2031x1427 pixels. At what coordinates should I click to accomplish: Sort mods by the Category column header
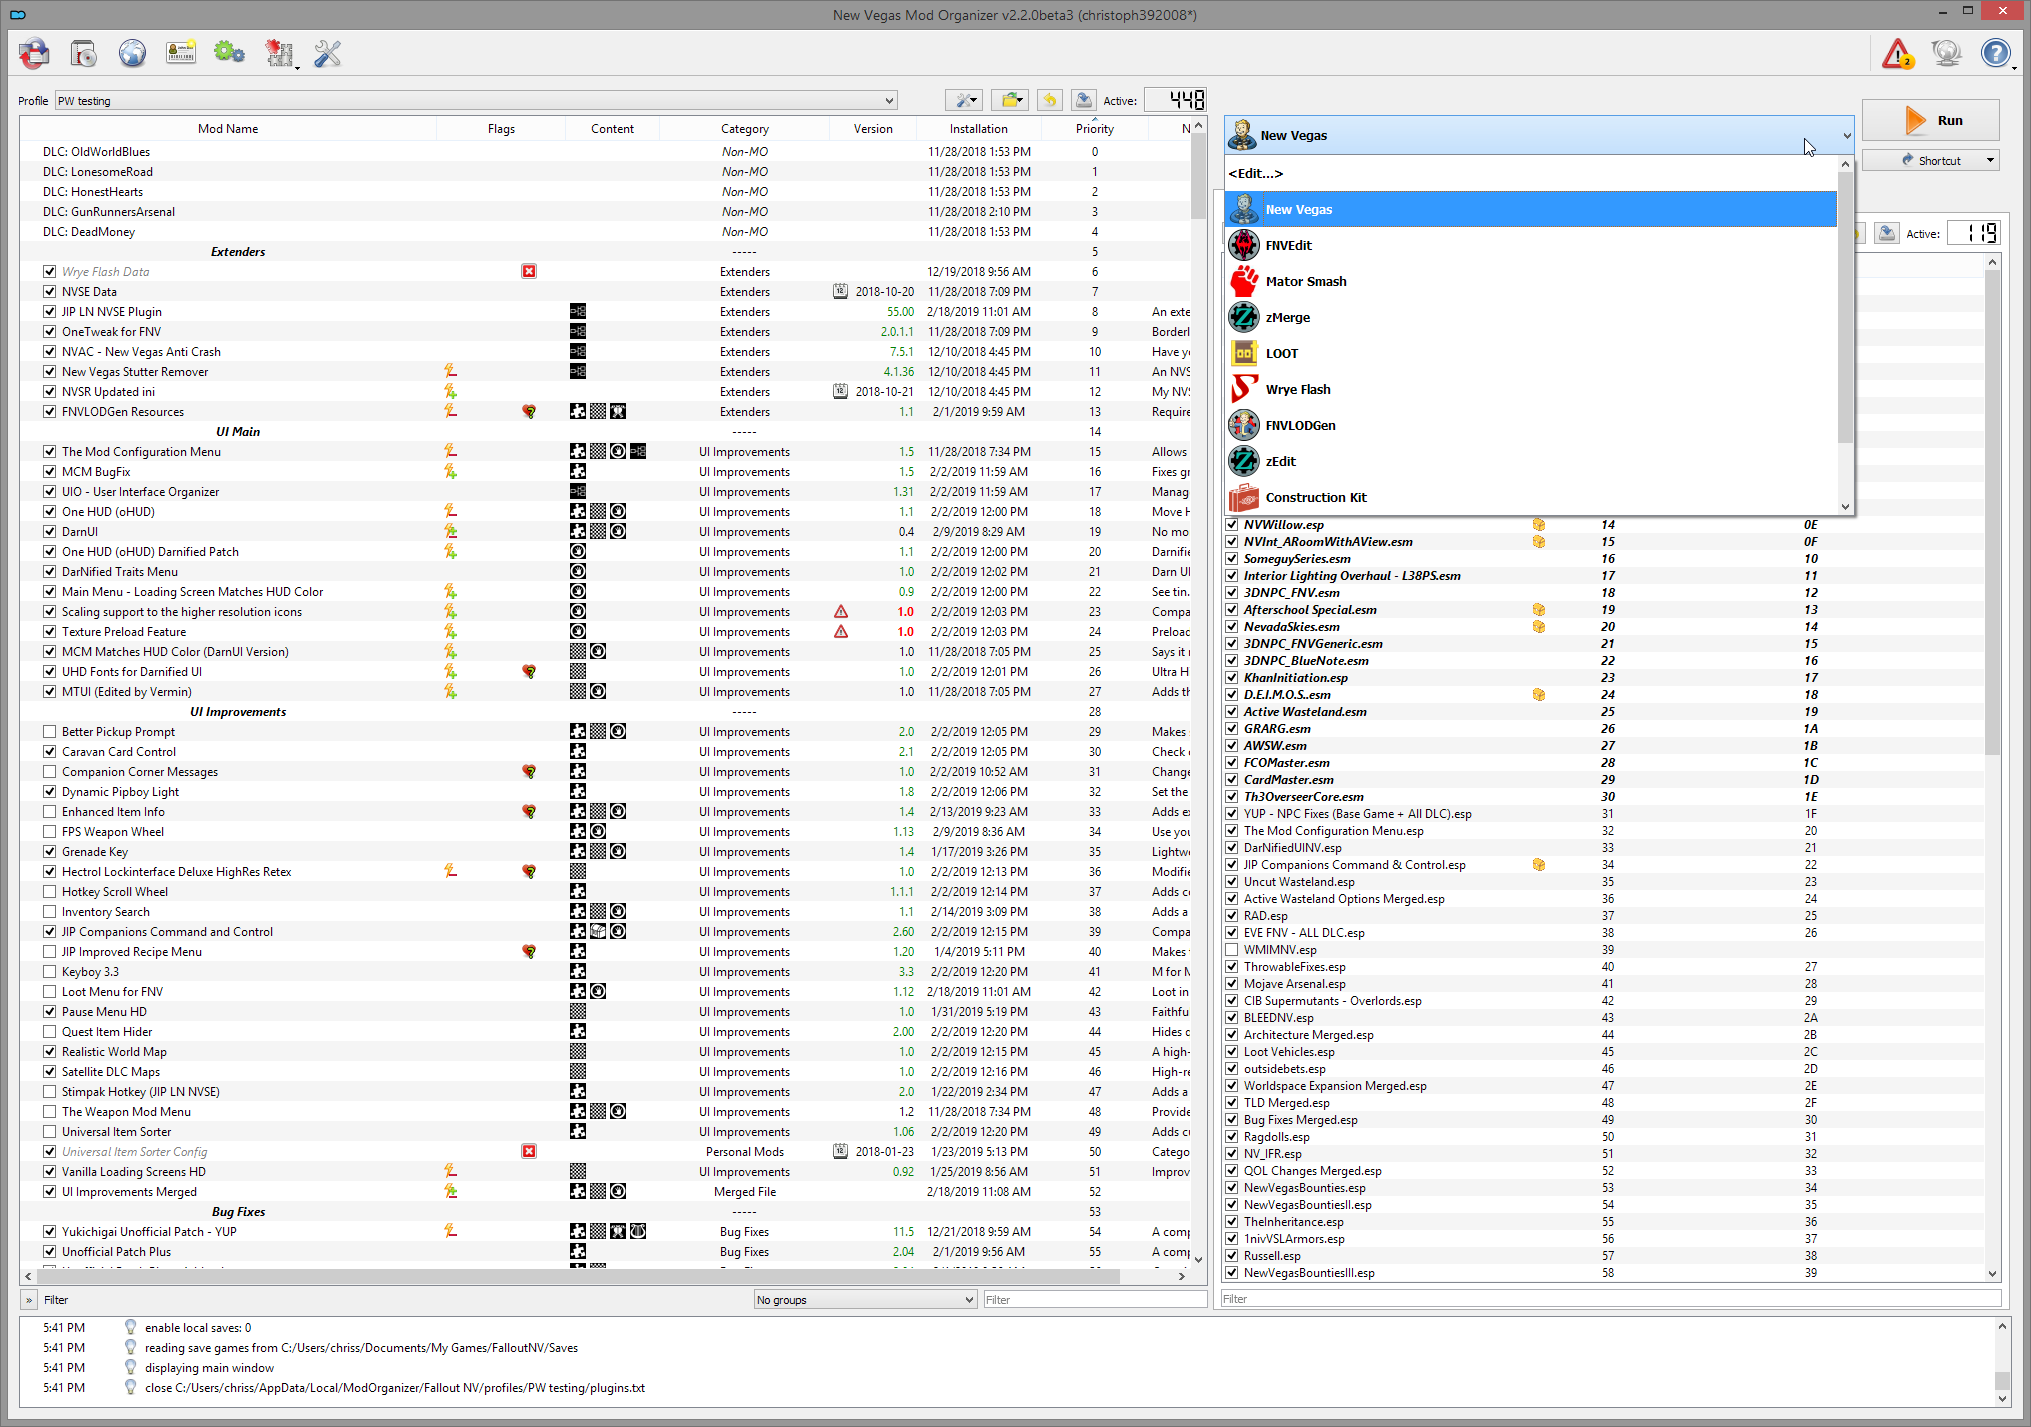744,129
